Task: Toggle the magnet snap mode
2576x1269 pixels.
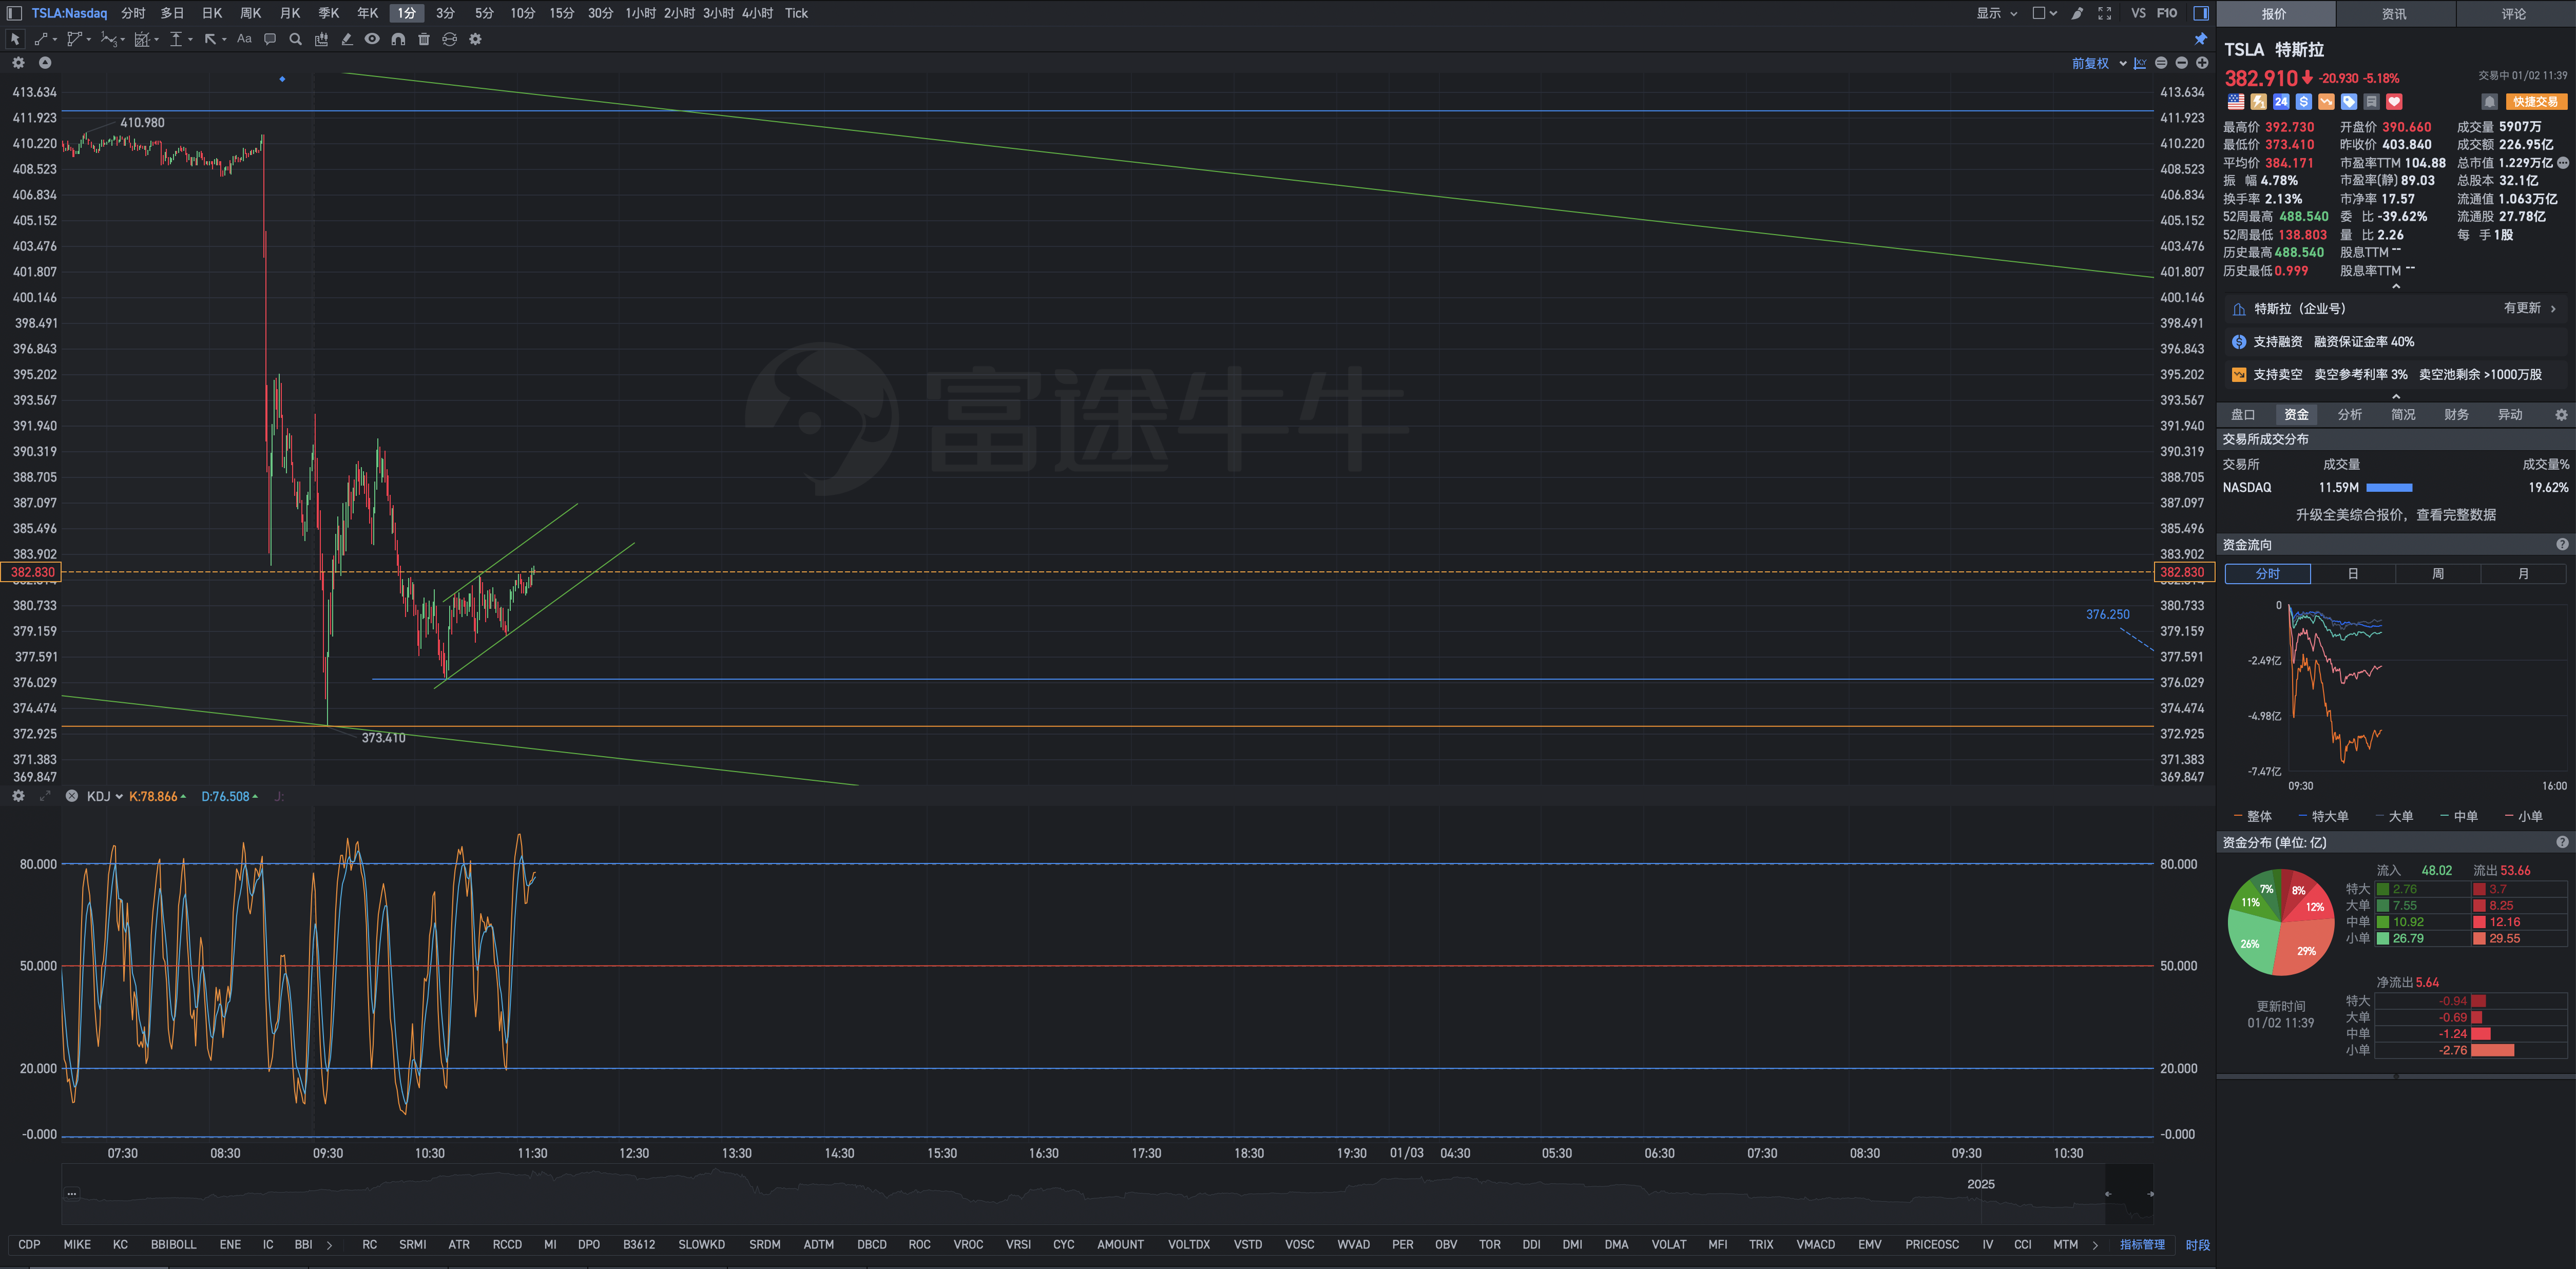Action: (x=398, y=39)
